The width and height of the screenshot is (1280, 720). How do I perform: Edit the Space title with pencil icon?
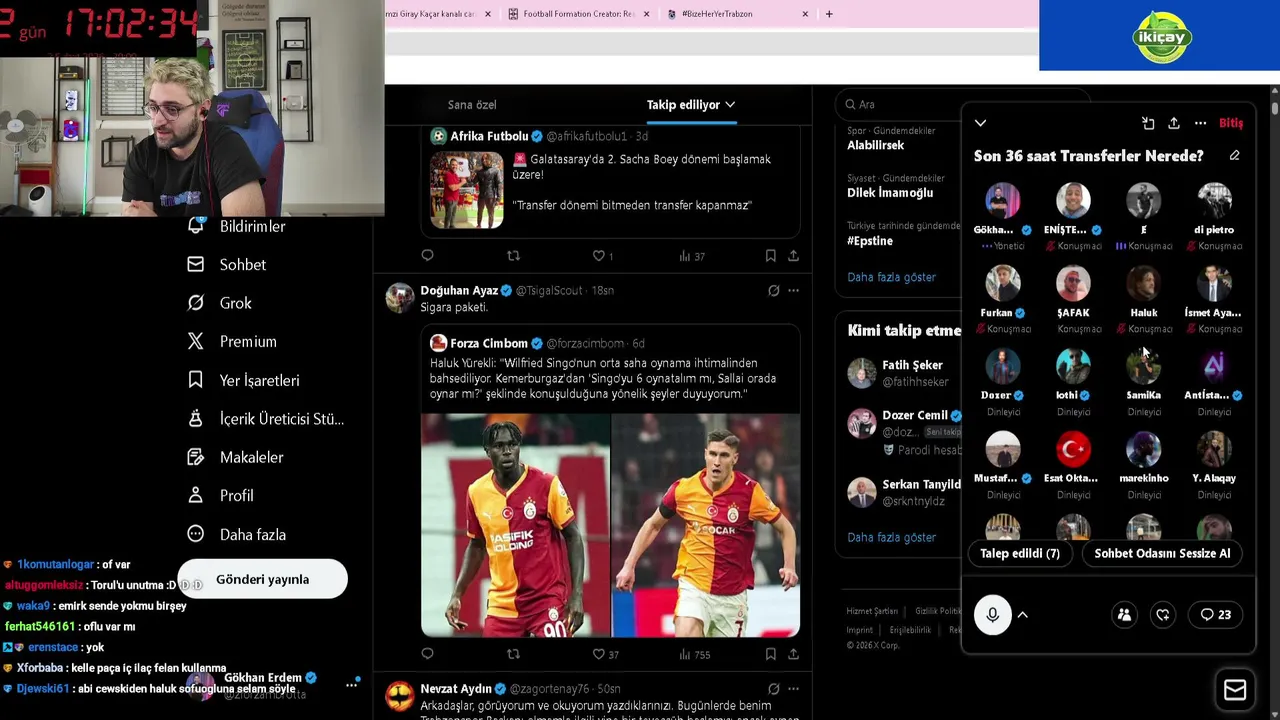click(x=1234, y=156)
